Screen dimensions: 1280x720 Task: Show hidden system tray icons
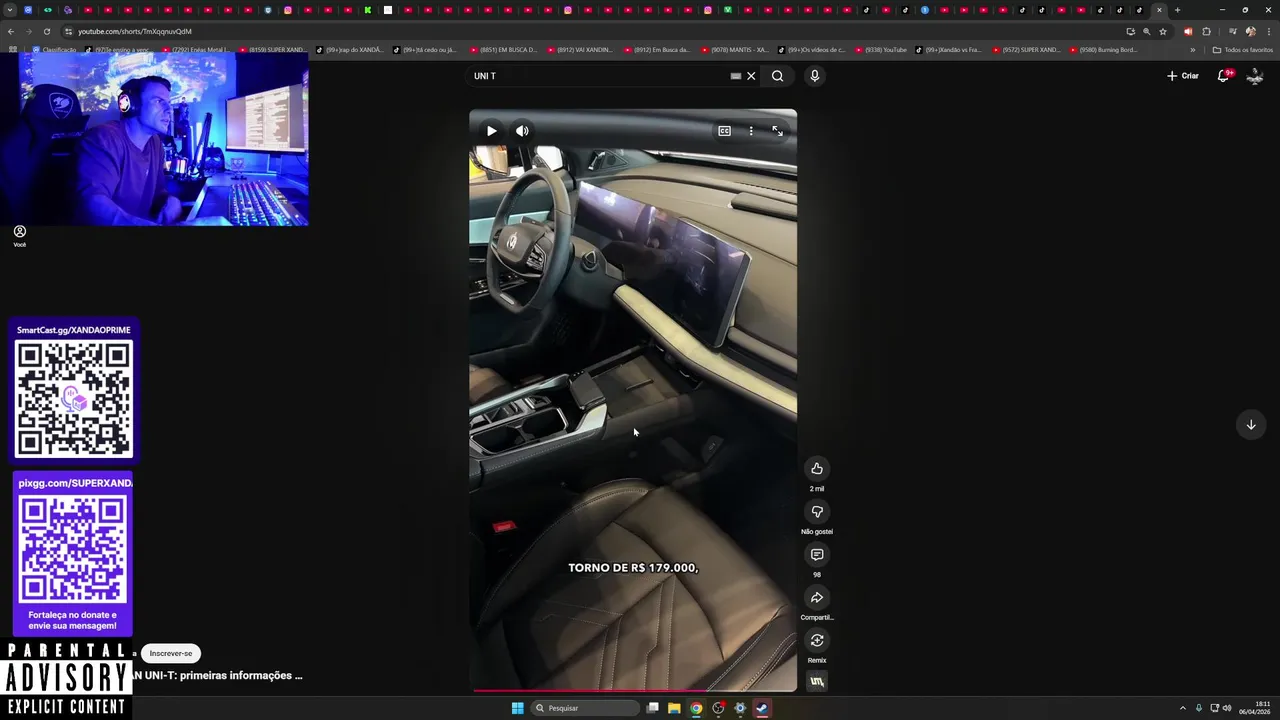[x=1182, y=708]
